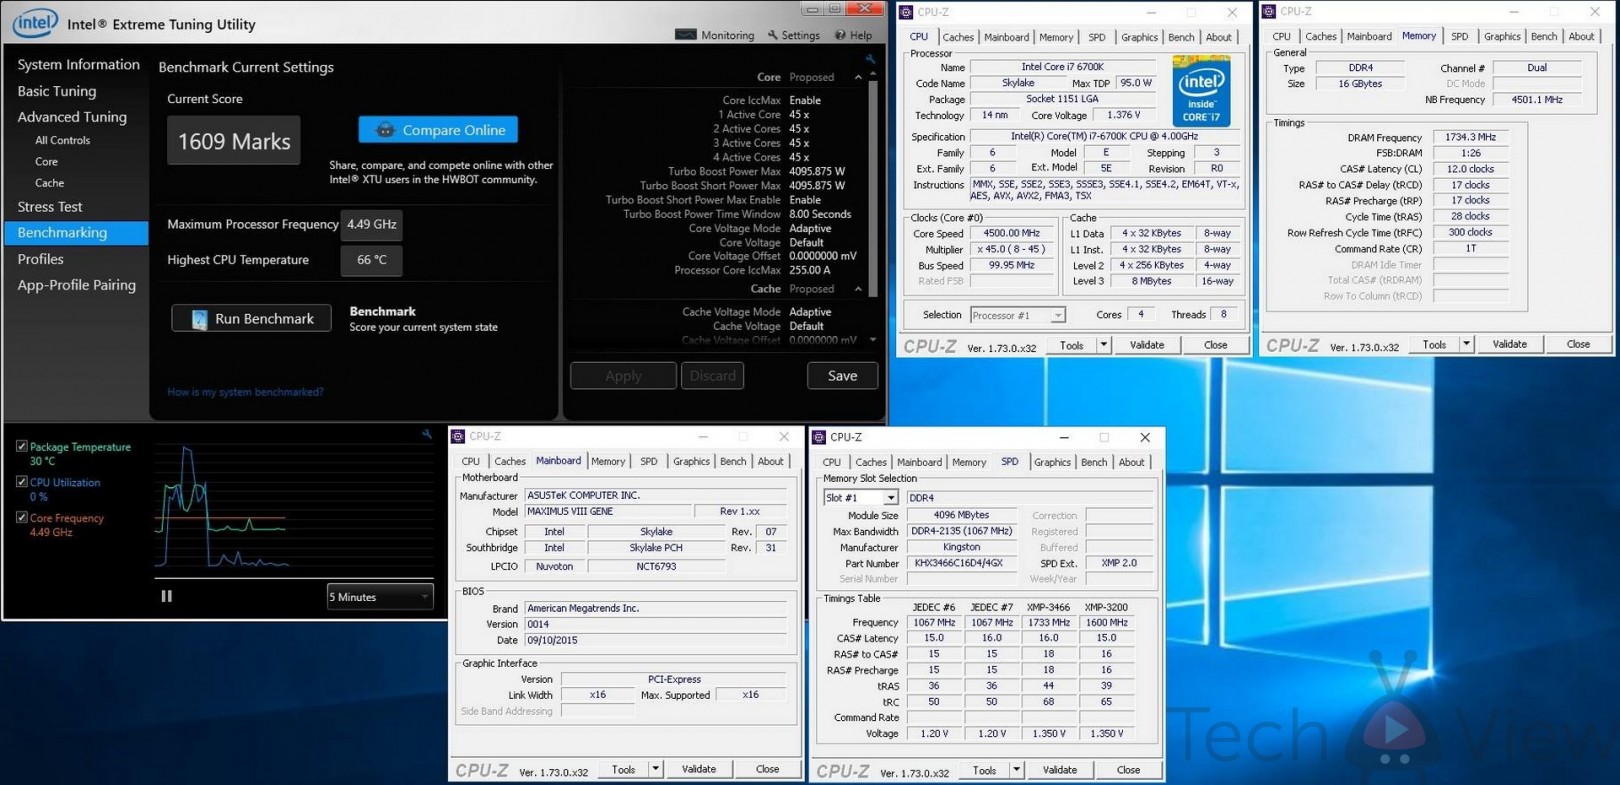This screenshot has height=785, width=1620.
Task: Open Profiles in XTU sidebar
Action: pyautogui.click(x=40, y=259)
